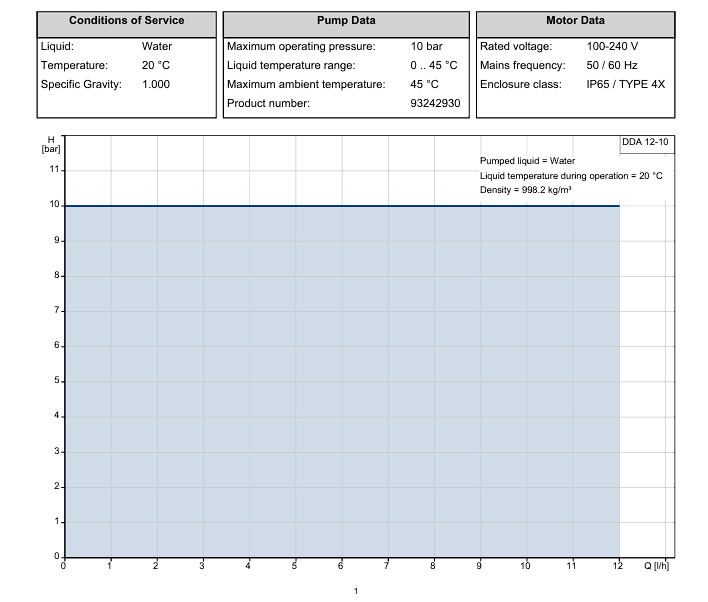
Task: Click the Motor Data header
Action: coord(575,20)
